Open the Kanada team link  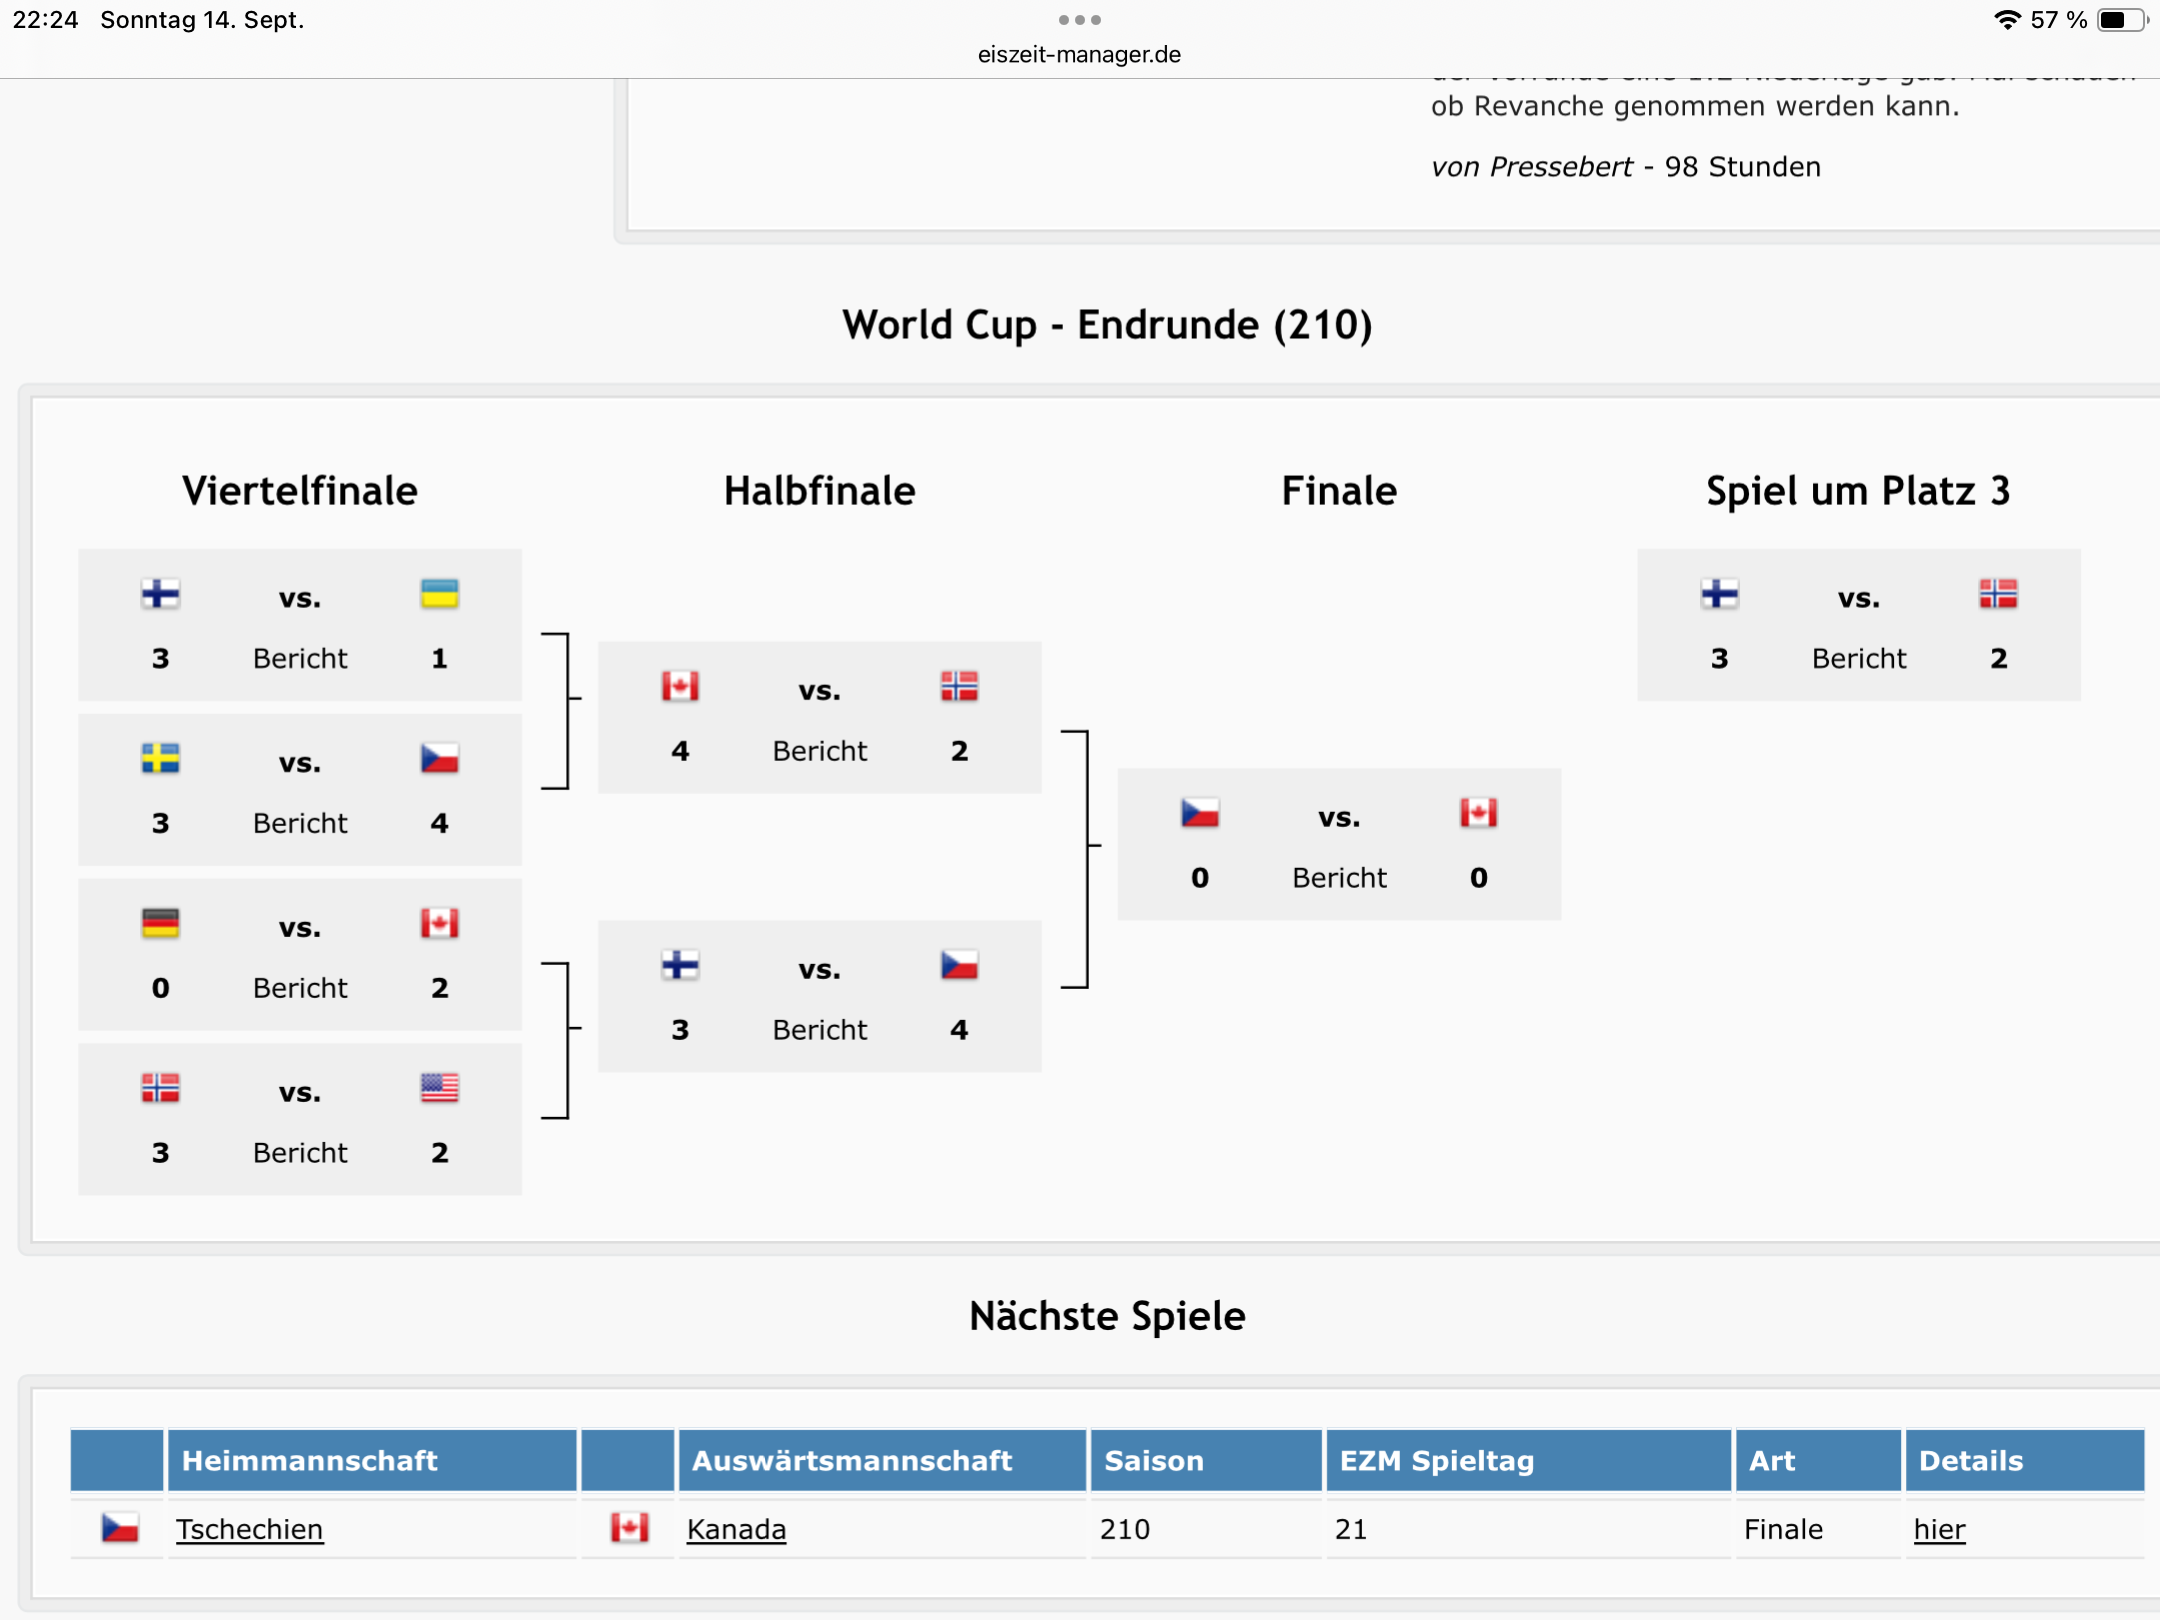[x=736, y=1529]
